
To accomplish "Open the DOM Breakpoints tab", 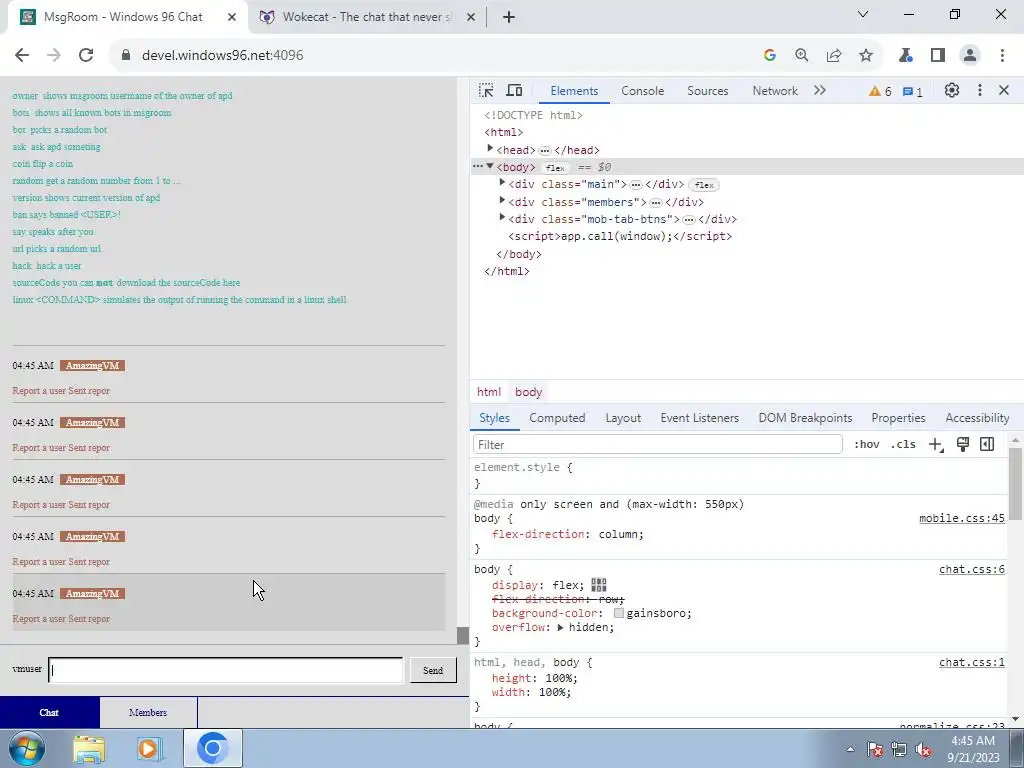I will pos(805,418).
